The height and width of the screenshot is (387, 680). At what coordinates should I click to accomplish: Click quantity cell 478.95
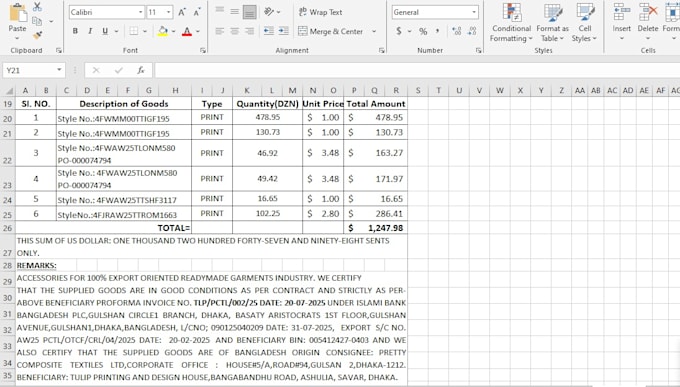[x=268, y=117]
